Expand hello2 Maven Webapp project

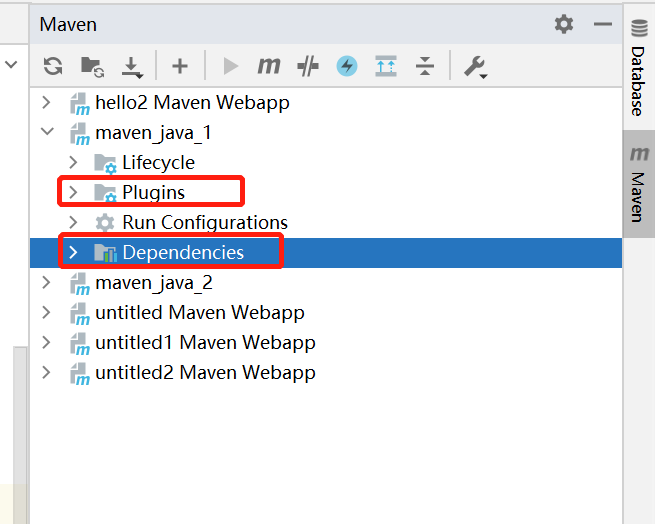click(x=46, y=102)
